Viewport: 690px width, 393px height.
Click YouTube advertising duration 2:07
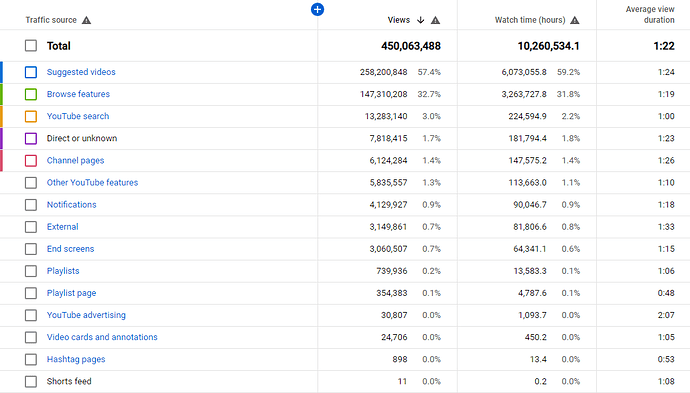666,315
